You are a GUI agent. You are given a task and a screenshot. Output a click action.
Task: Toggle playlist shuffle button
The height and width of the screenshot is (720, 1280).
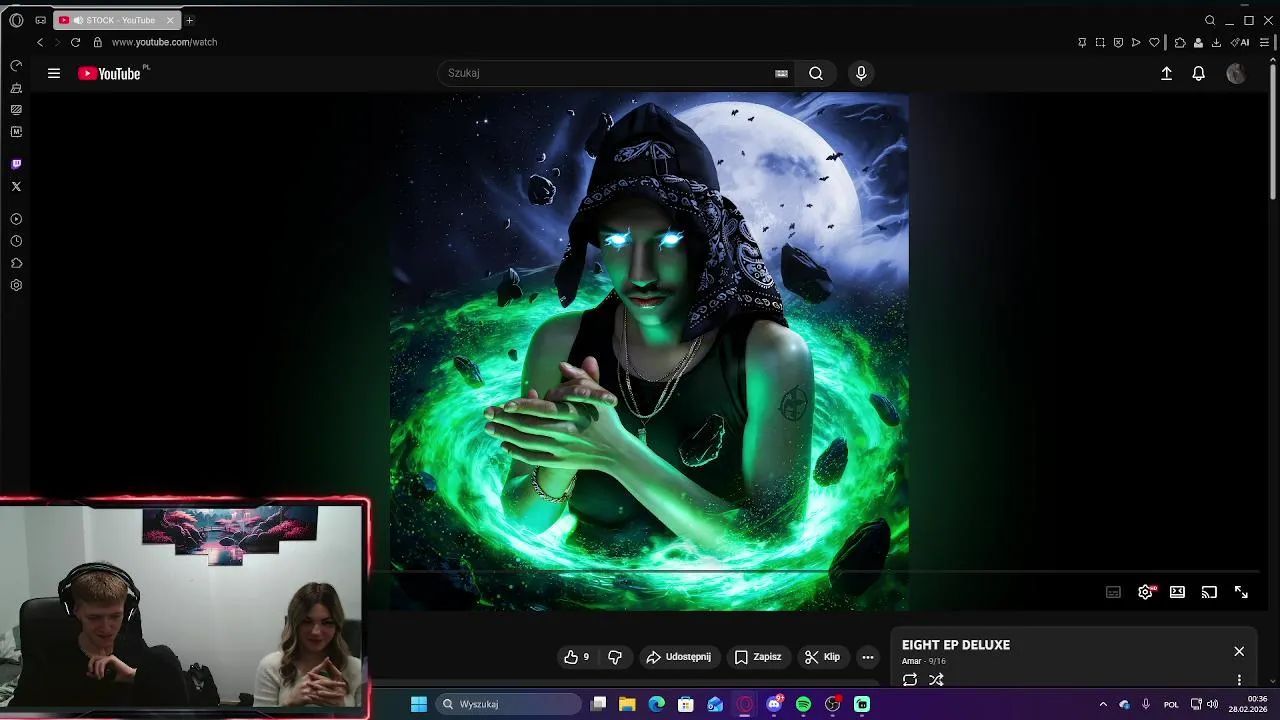point(936,680)
